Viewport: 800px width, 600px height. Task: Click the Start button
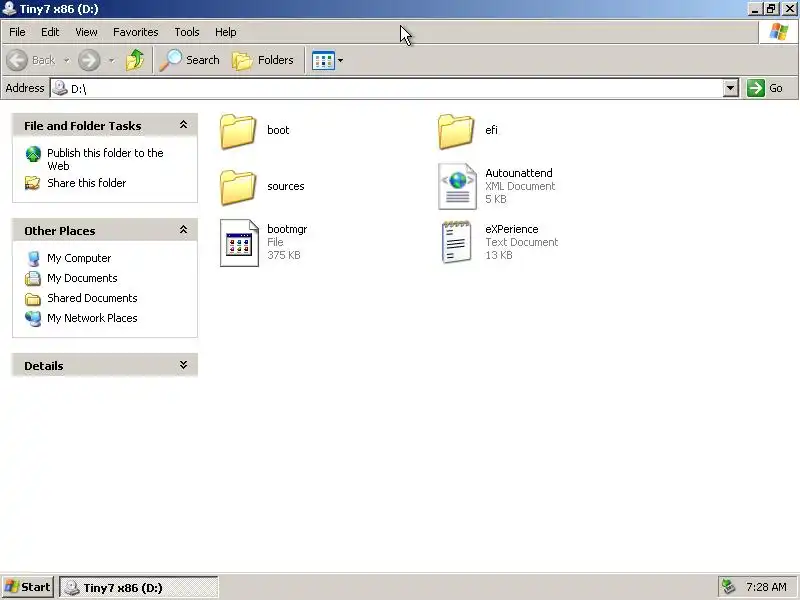(x=28, y=587)
